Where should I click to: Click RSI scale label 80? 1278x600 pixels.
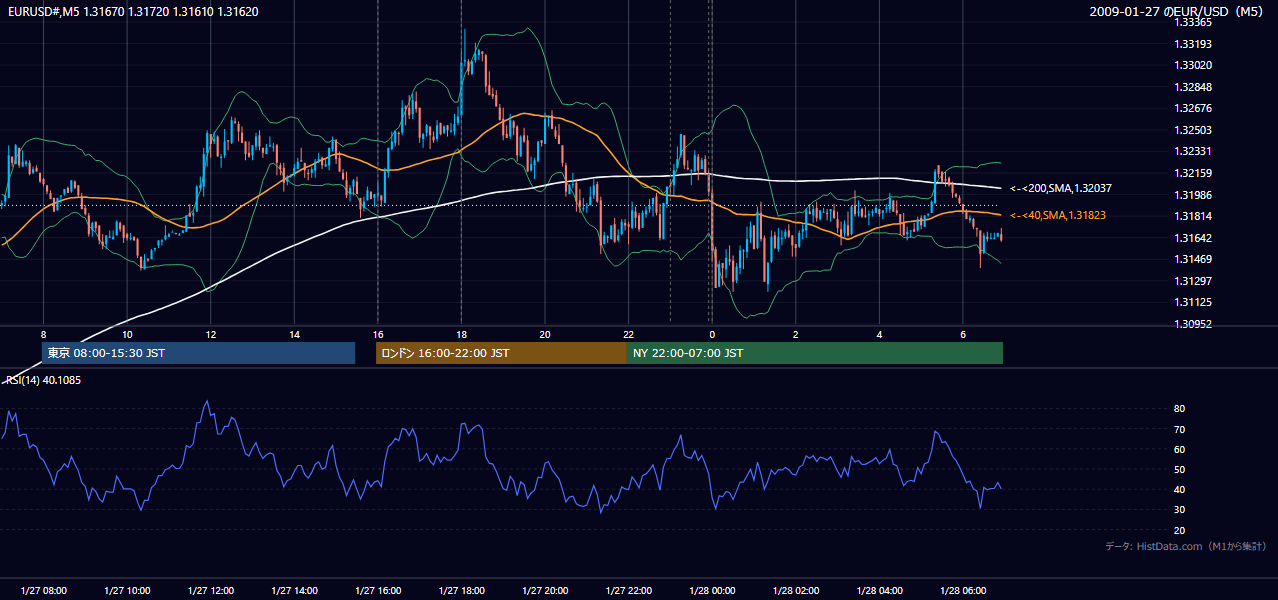click(1180, 409)
